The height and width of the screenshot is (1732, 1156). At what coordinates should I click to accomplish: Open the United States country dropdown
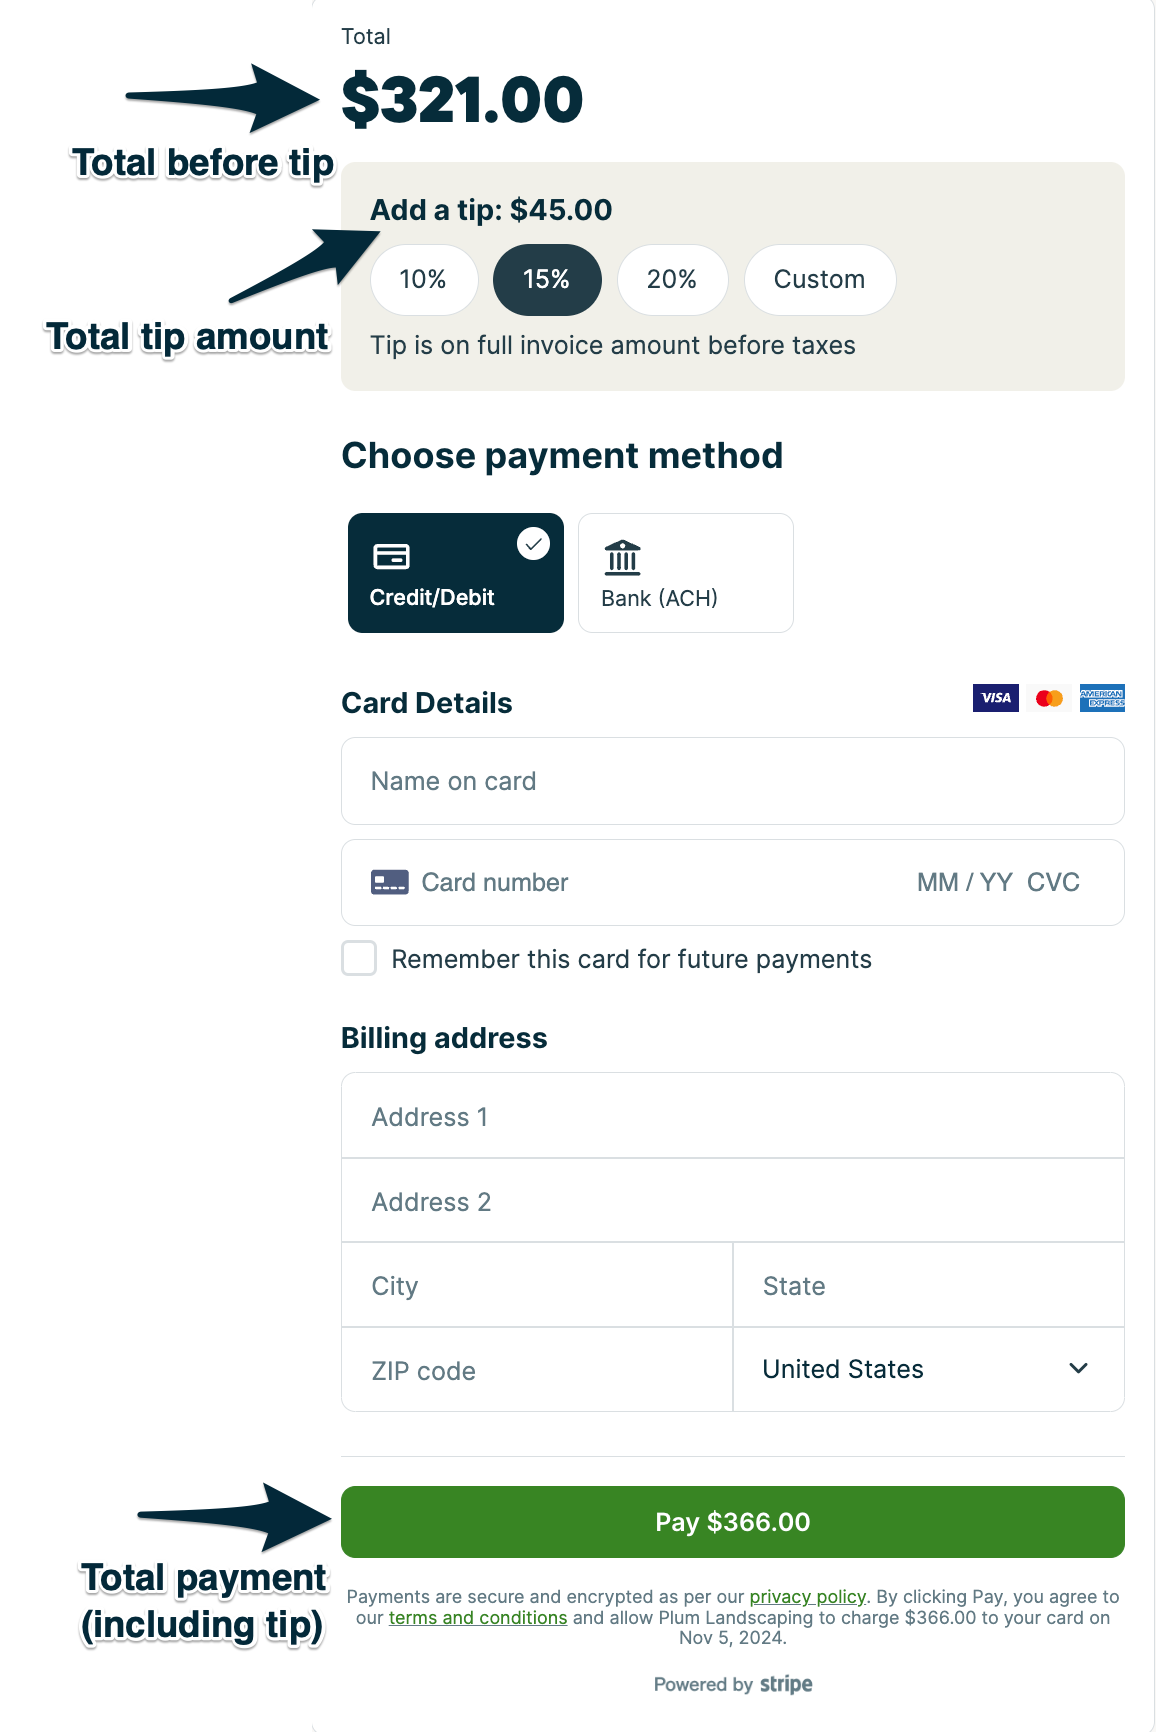928,1369
